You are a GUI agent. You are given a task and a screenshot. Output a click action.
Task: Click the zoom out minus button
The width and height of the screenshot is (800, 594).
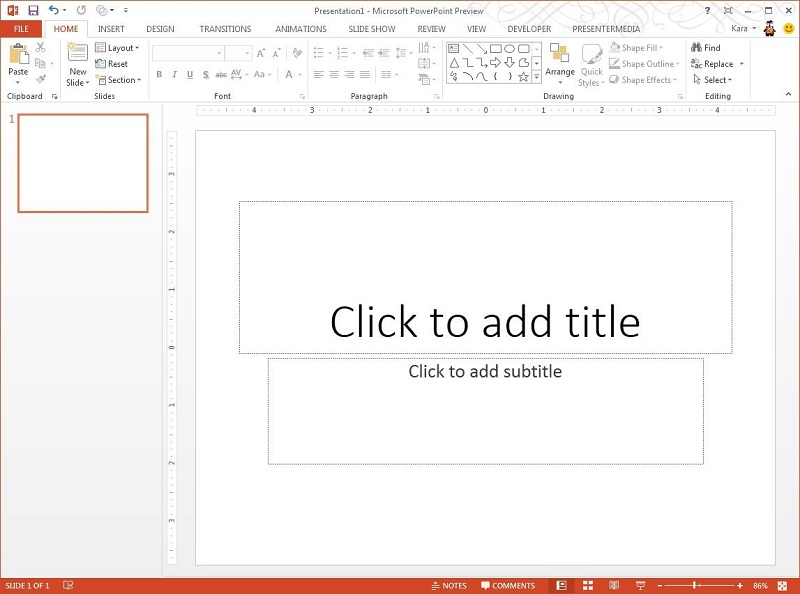pyautogui.click(x=659, y=585)
